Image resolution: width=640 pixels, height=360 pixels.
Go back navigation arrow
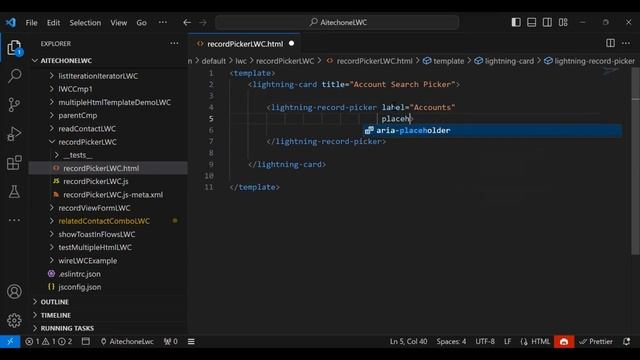(187, 22)
